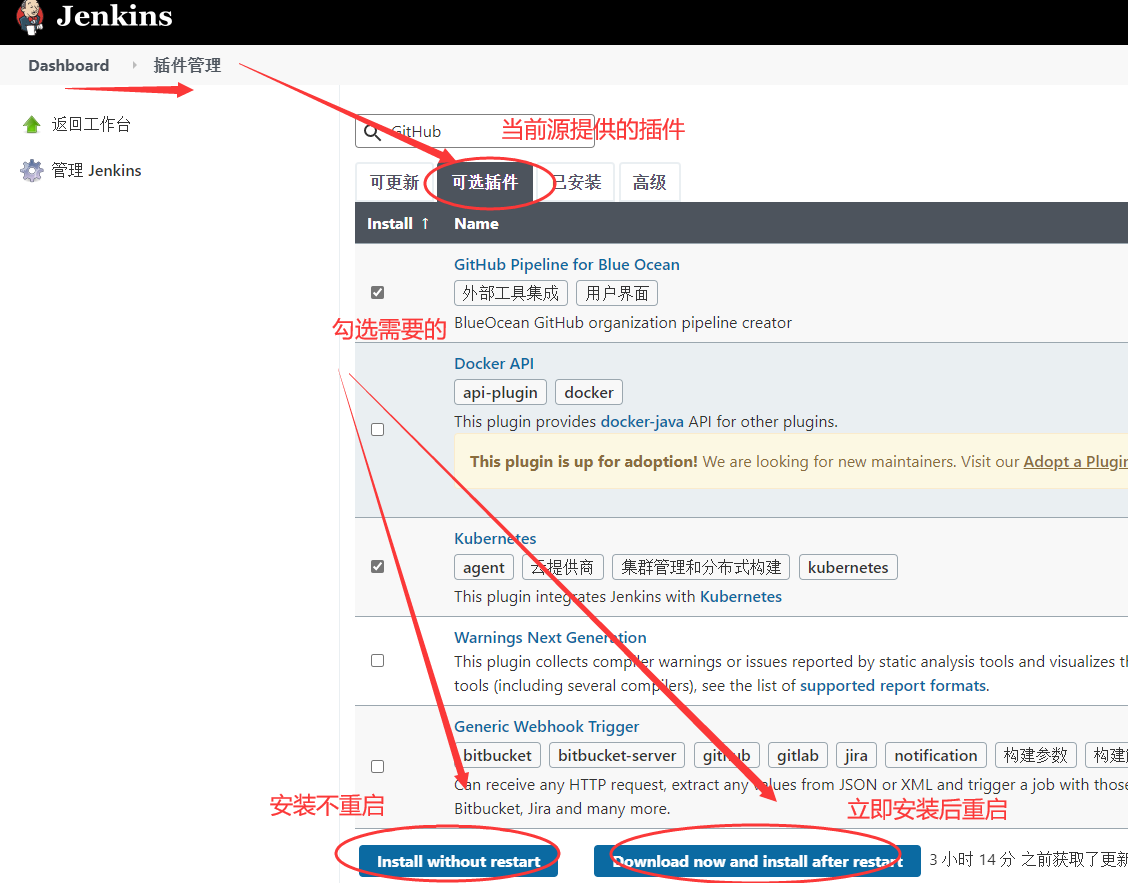Click the bitbucket-server tag
Viewport: 1128px width, 883px height.
click(x=617, y=755)
